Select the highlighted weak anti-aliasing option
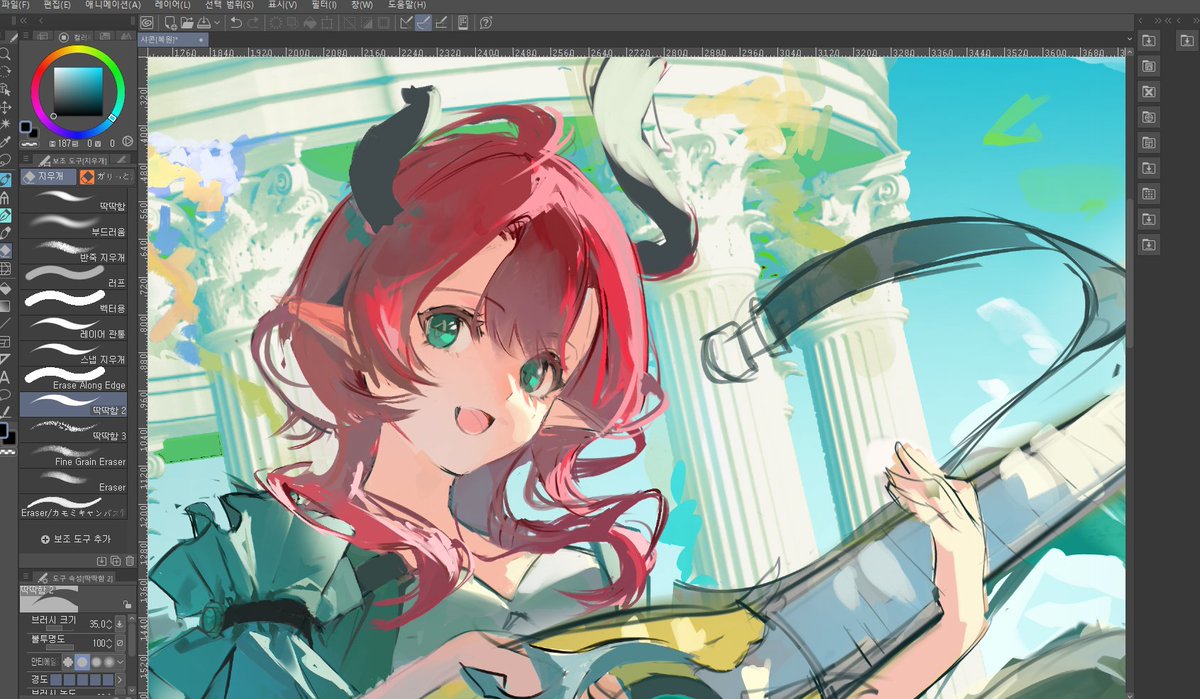The image size is (1200, 699). [x=82, y=661]
